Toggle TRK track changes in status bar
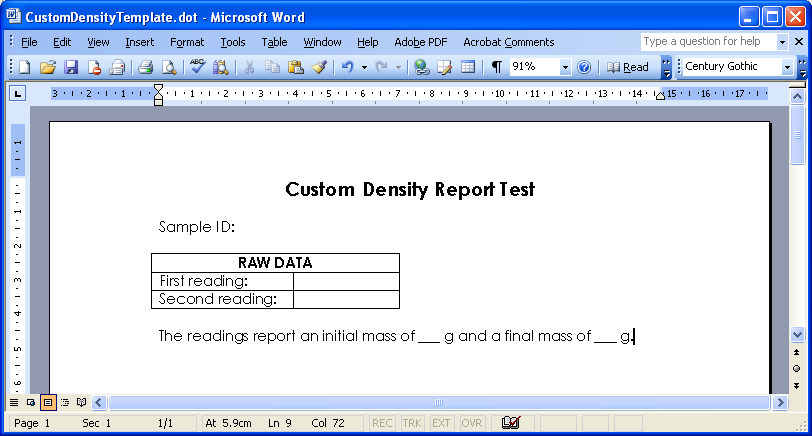812x436 pixels. tap(412, 423)
